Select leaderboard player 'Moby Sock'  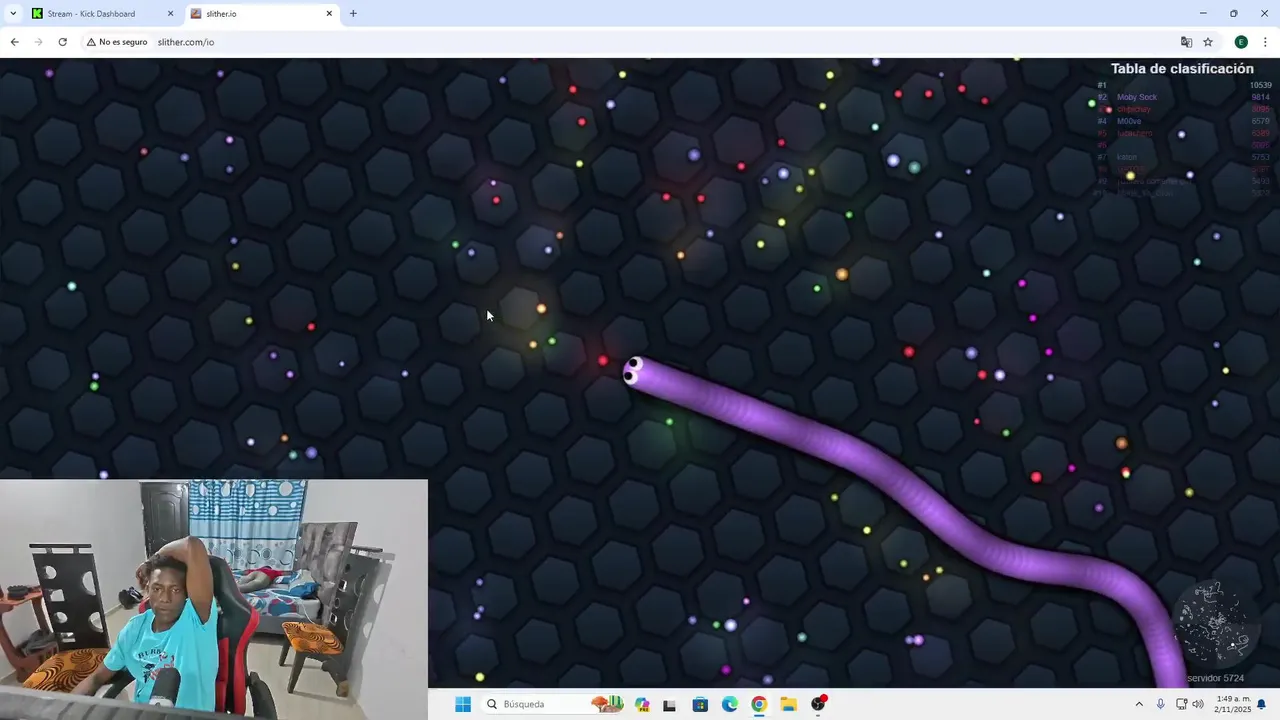click(1137, 97)
